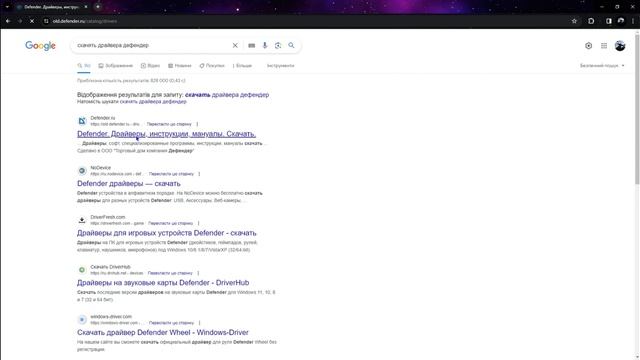This screenshot has height=360, width=640.
Task: Go forward in browser history
Action: coord(20,21)
